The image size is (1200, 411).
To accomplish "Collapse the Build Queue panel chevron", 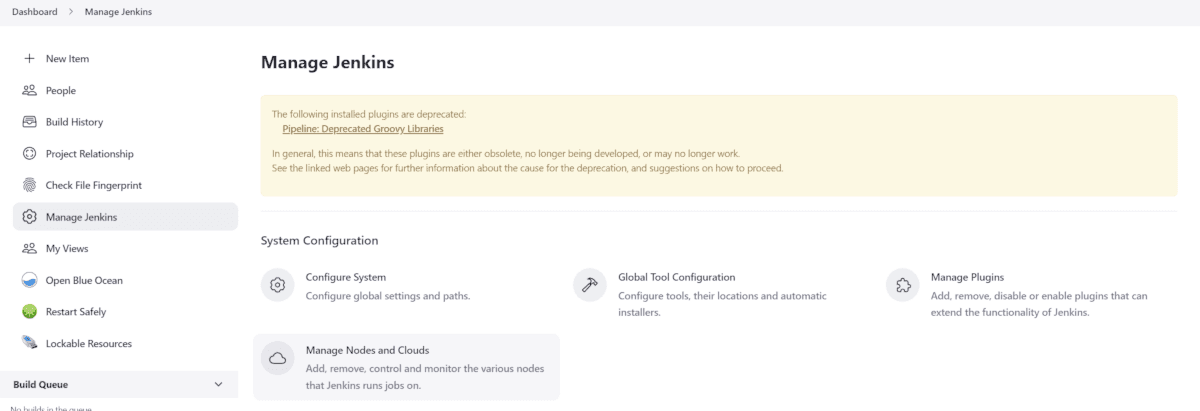I will [x=219, y=384].
